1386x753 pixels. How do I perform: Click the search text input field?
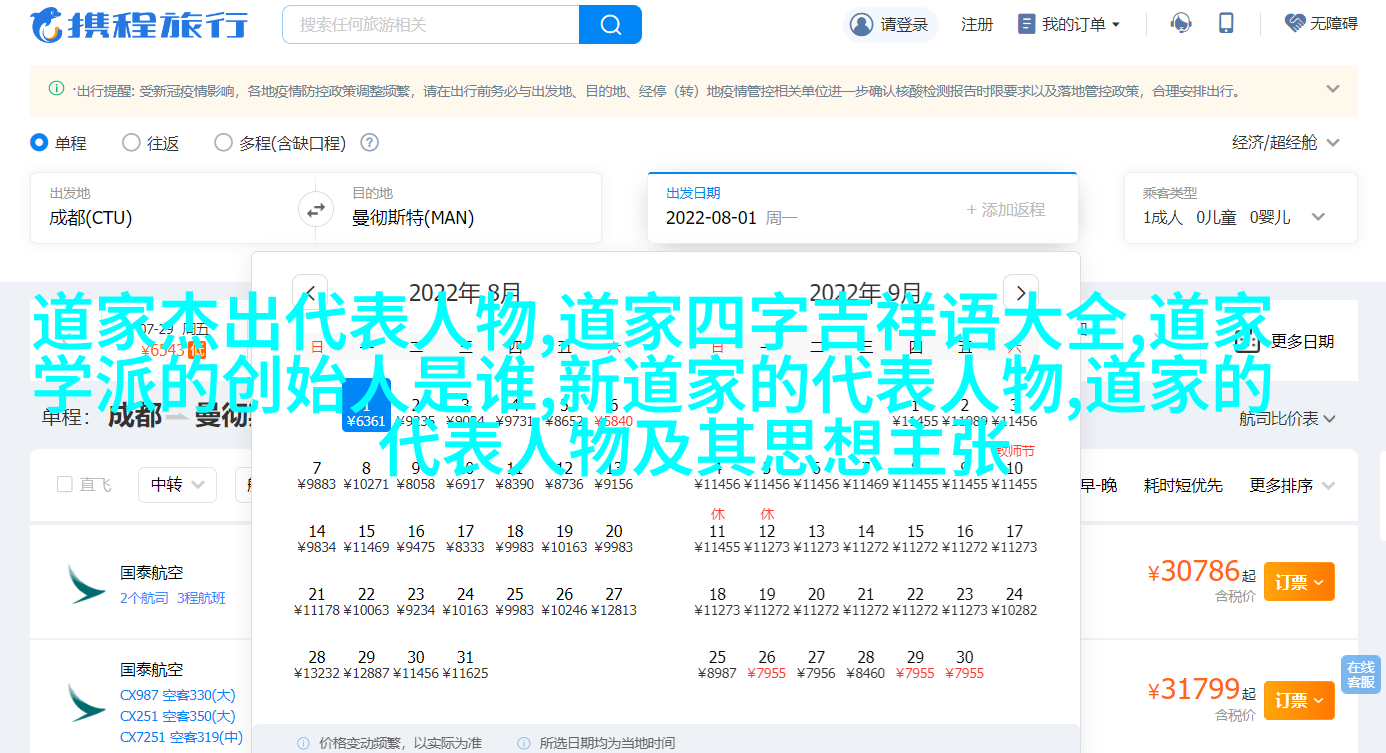[x=430, y=24]
